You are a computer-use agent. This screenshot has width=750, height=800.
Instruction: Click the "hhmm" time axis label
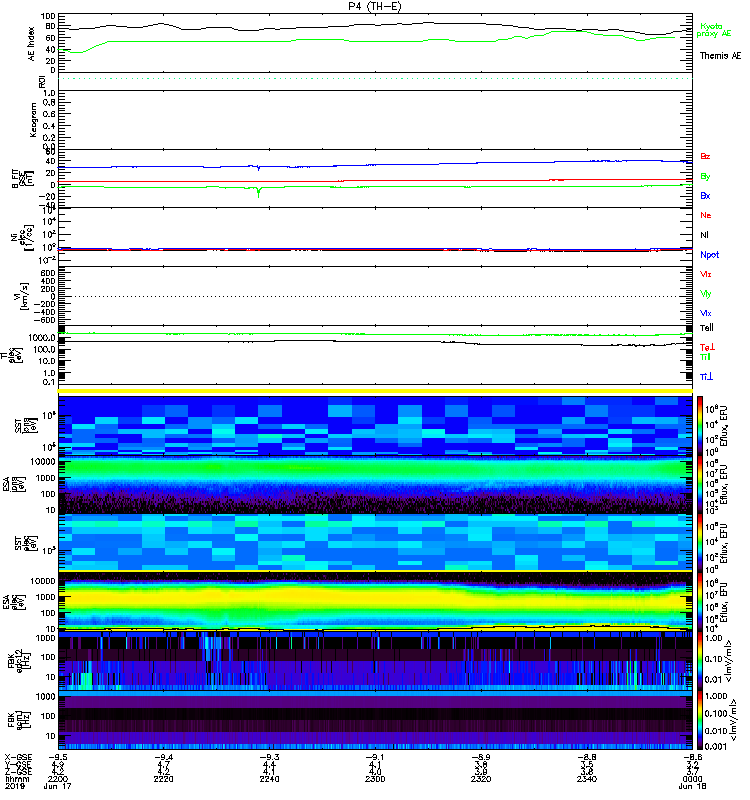17,779
